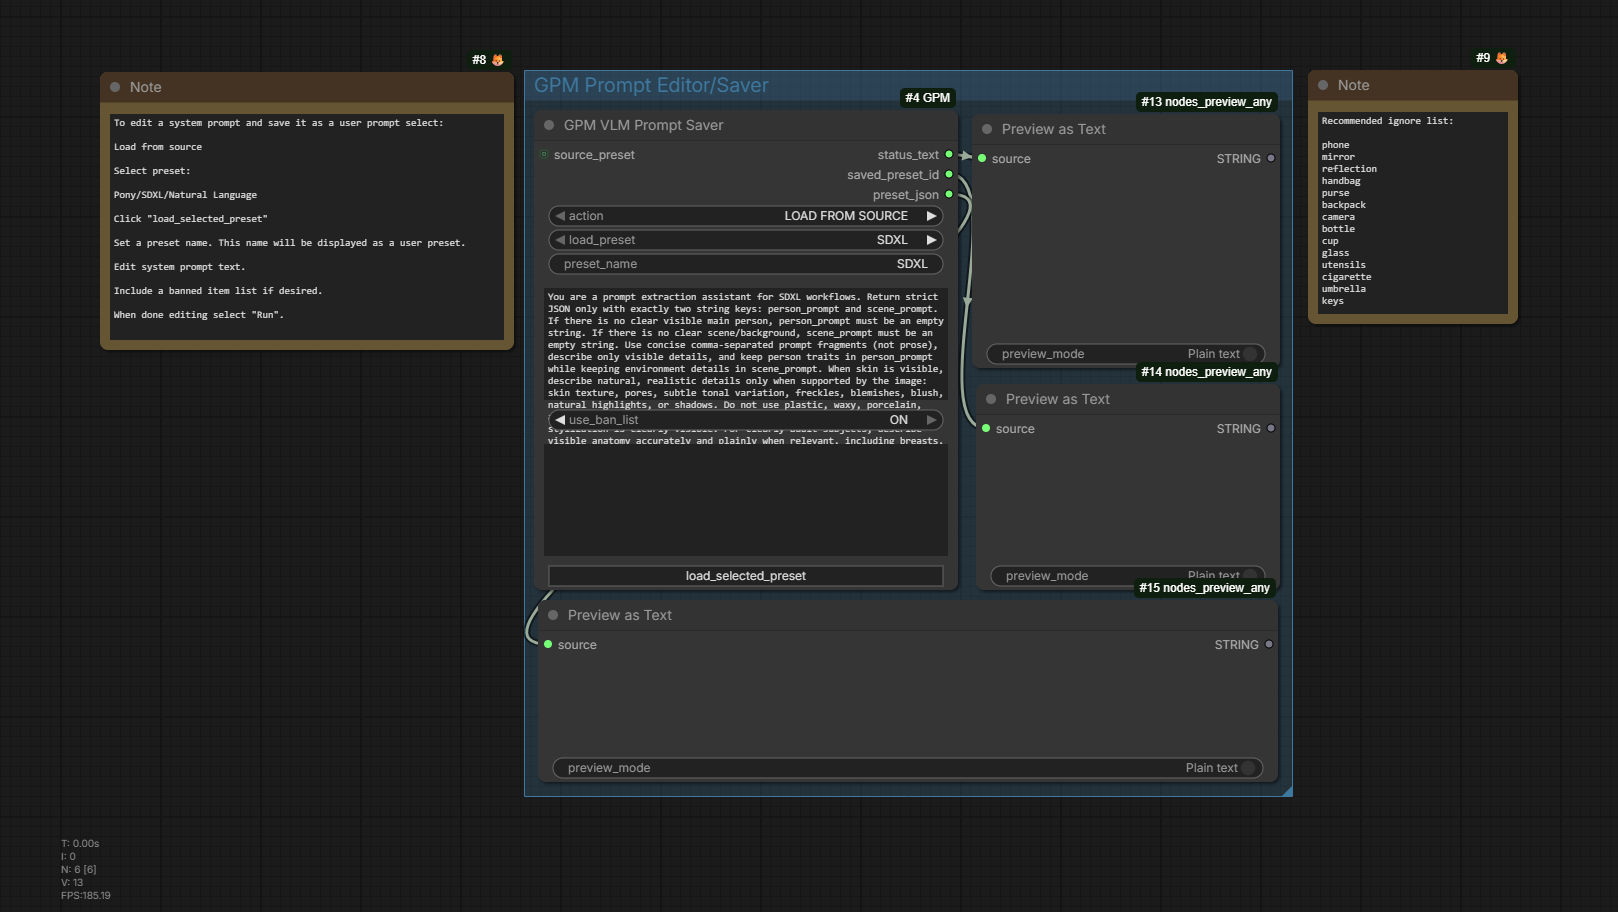Click the action widget's left arrow
Viewport: 1618px width, 912px height.
(x=560, y=216)
